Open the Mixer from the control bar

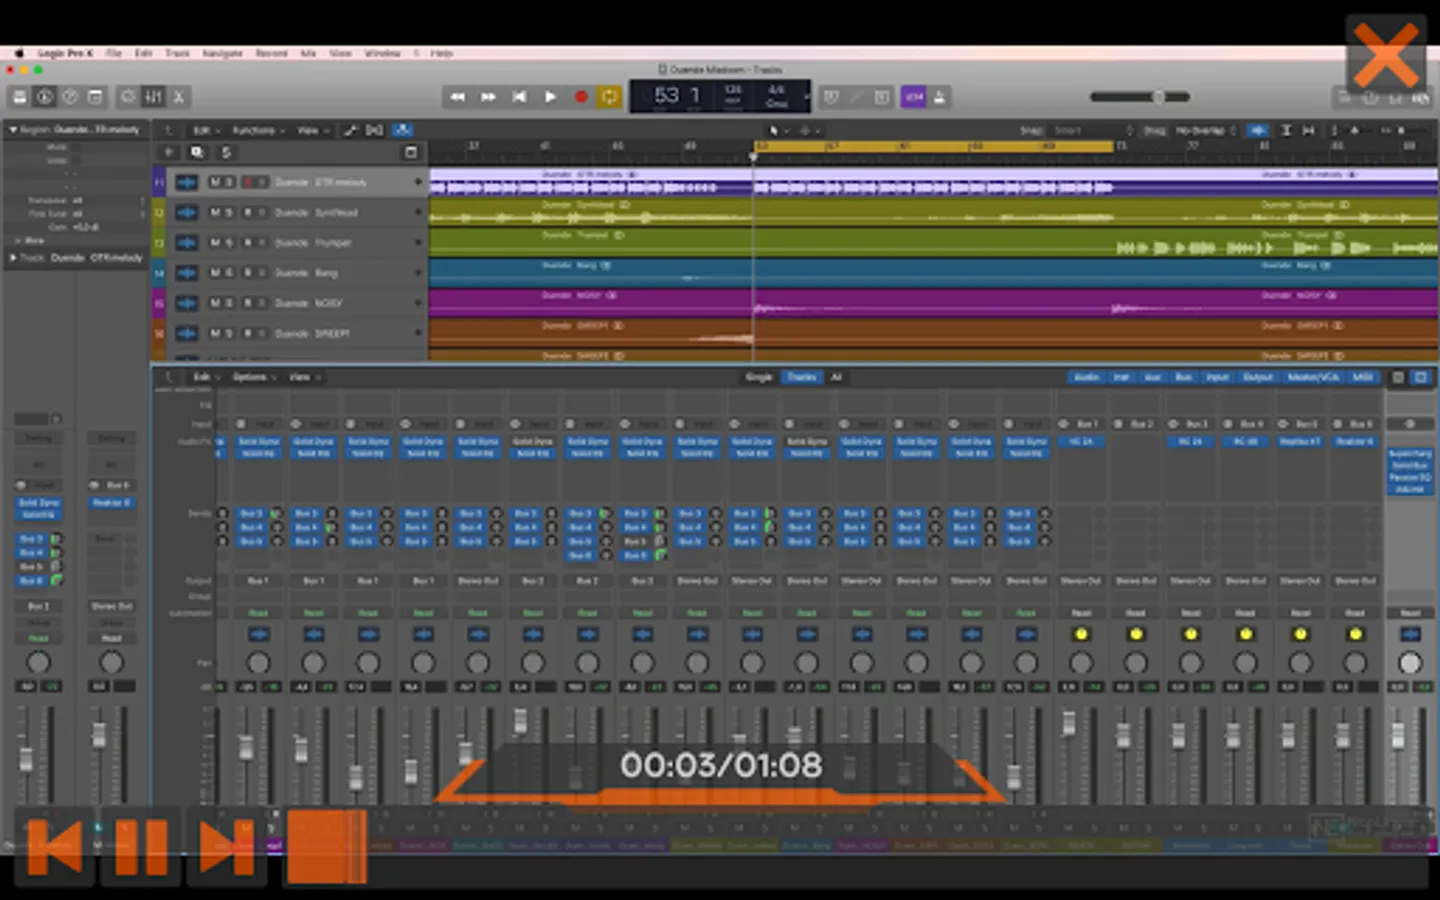(x=153, y=97)
